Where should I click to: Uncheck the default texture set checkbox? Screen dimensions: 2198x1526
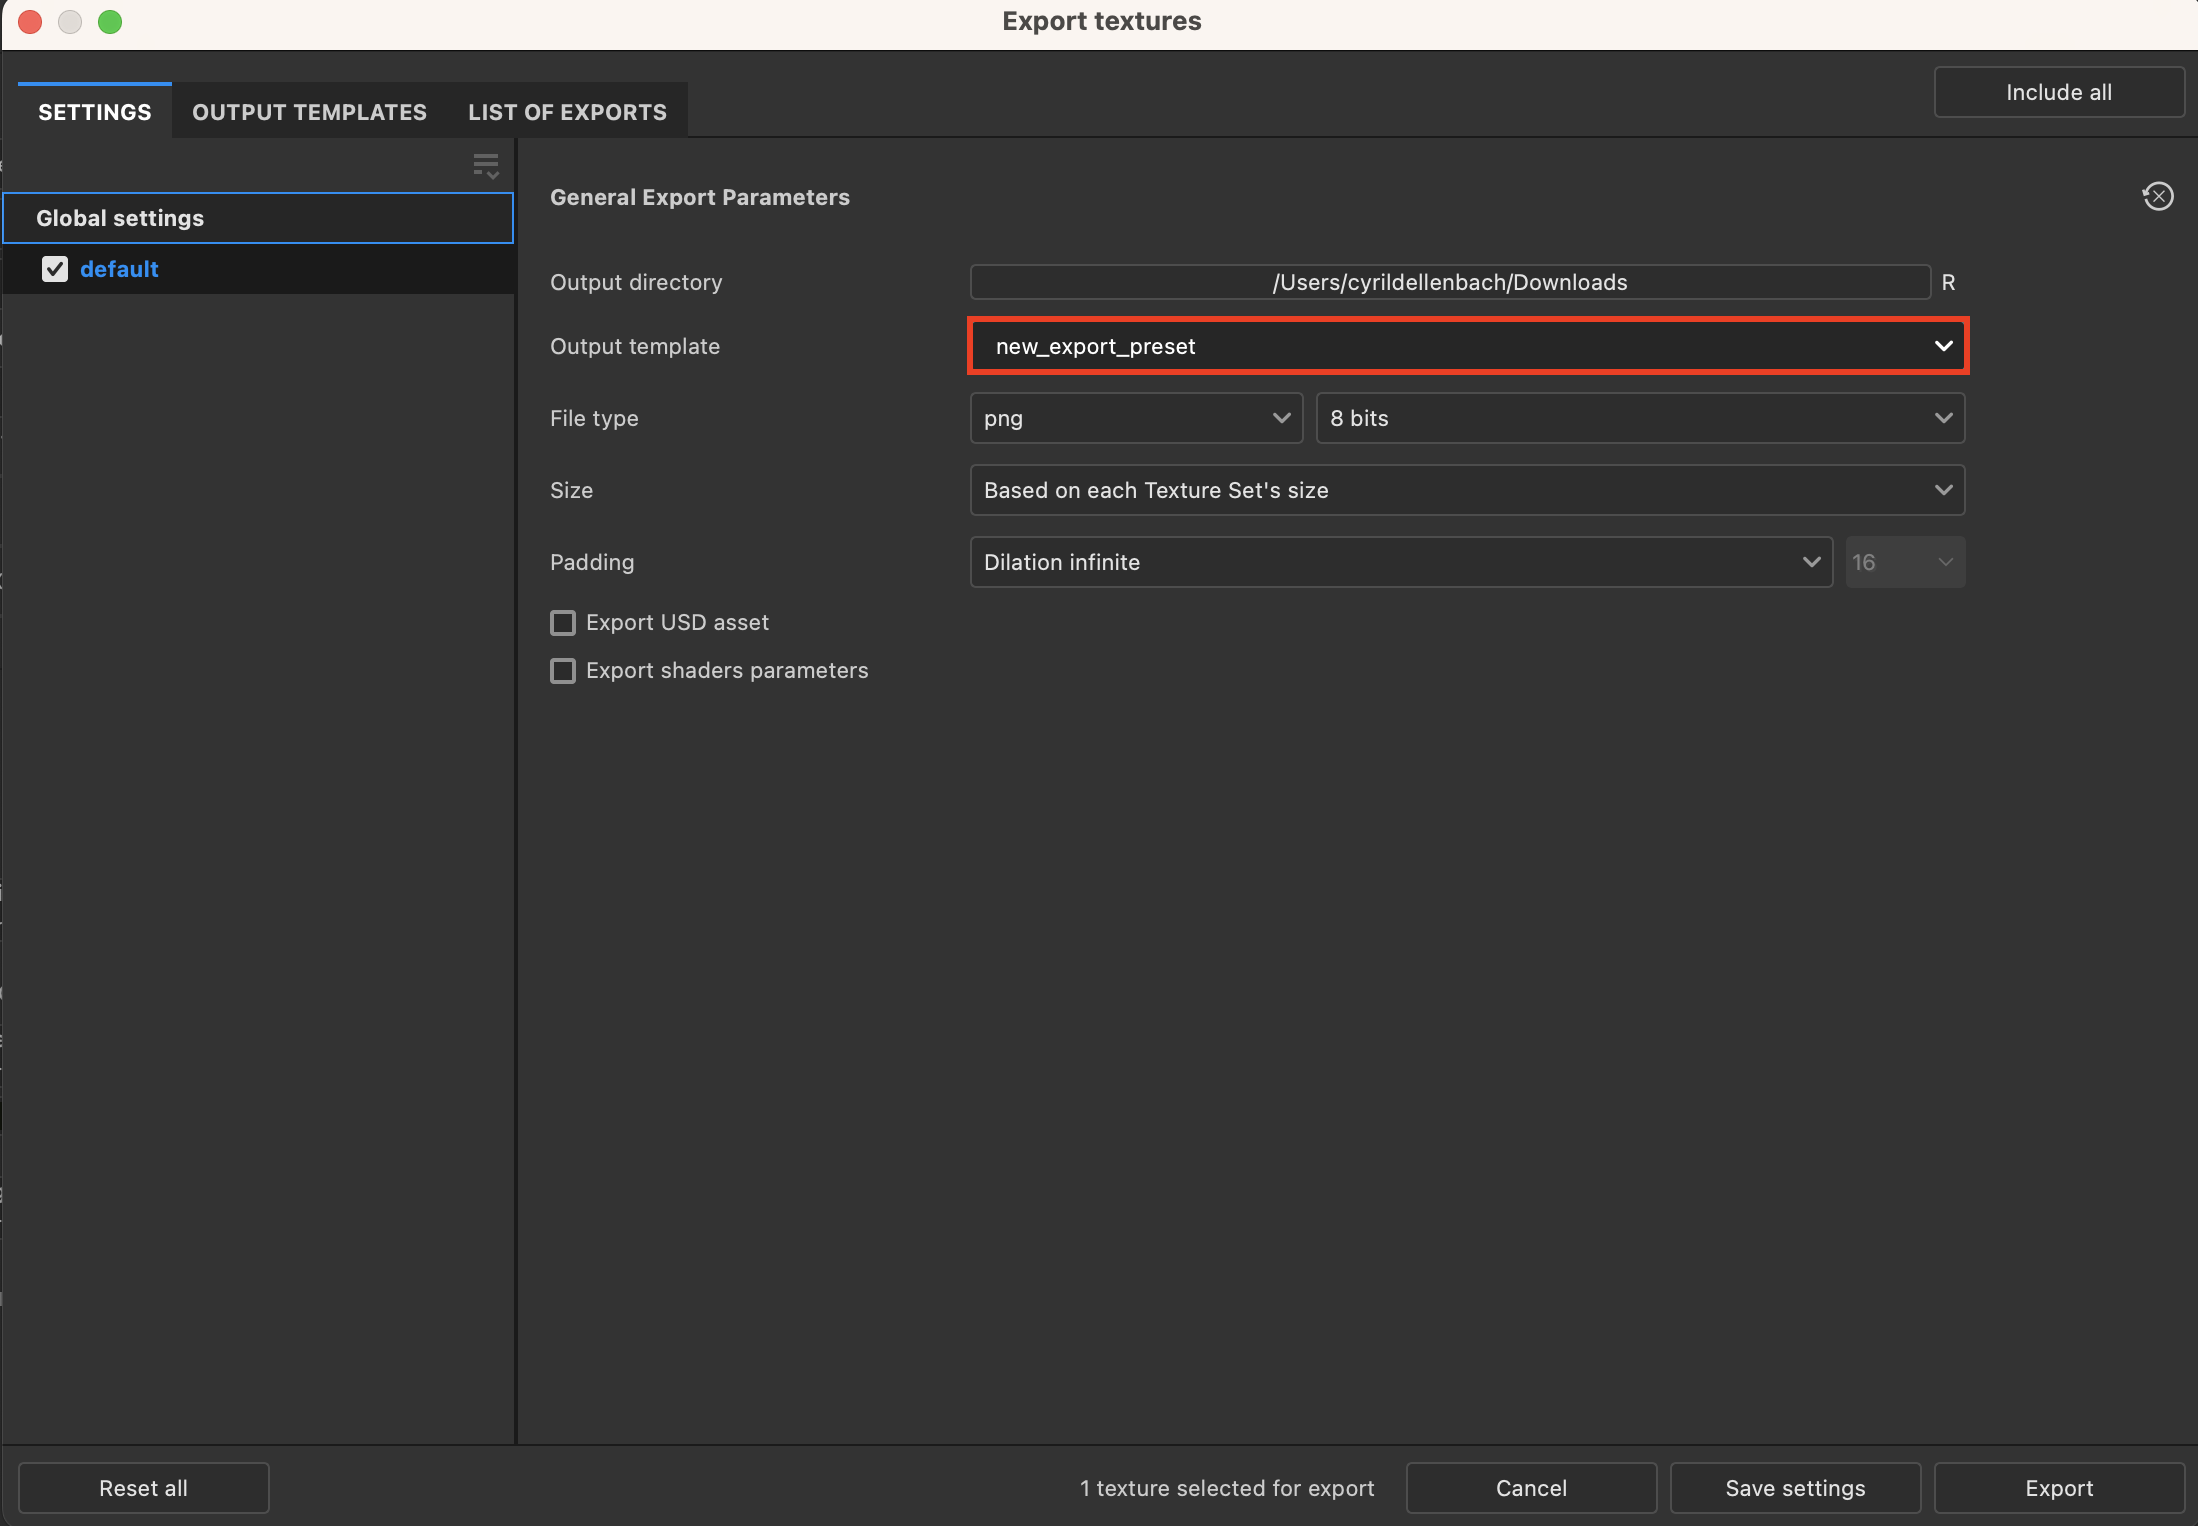point(55,269)
